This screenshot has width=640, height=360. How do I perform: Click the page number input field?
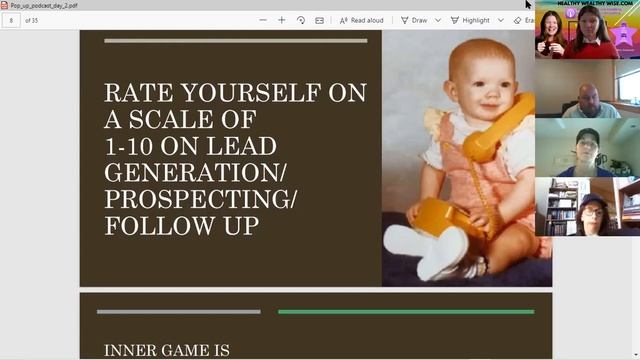[11, 20]
